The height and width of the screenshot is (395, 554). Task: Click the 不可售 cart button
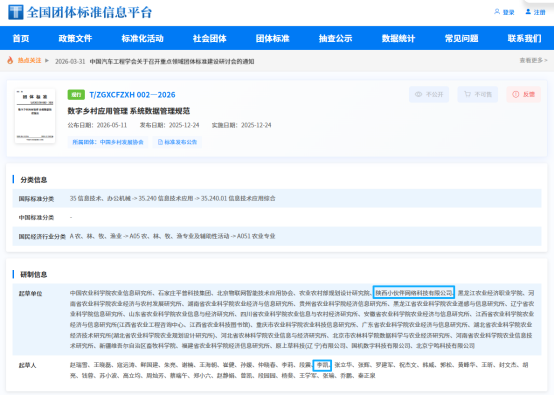click(478, 94)
